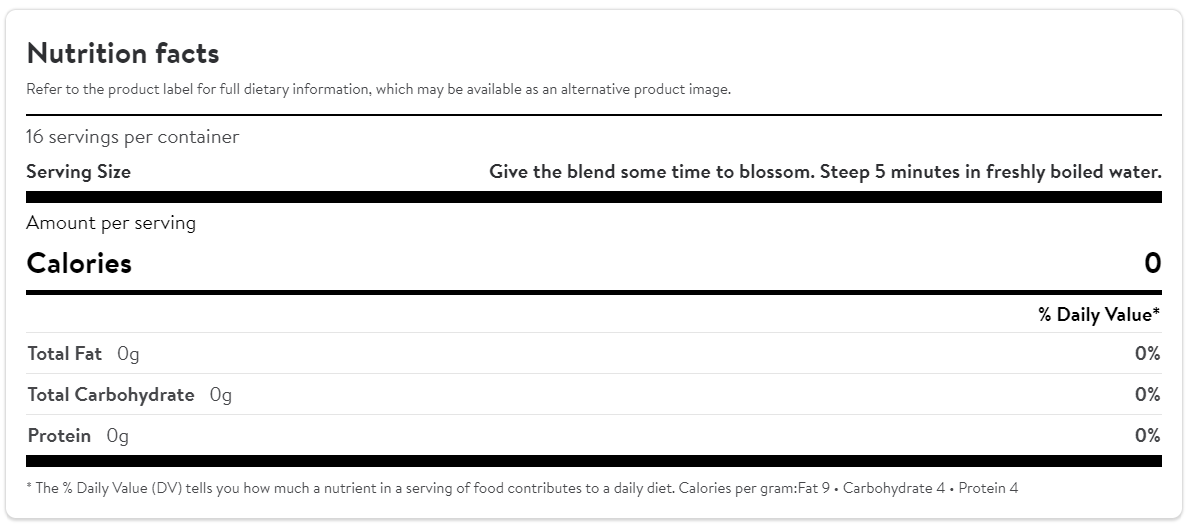
Task: Click the product label disclaimer text
Action: (x=378, y=89)
